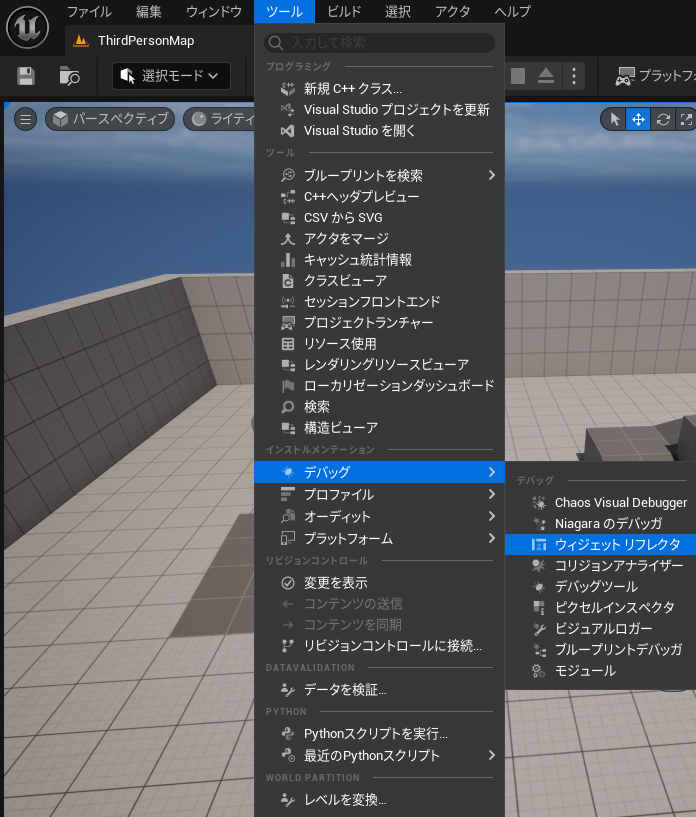Image resolution: width=696 pixels, height=817 pixels.
Task: Open ピクセルインスペクタ
Action: (601, 608)
